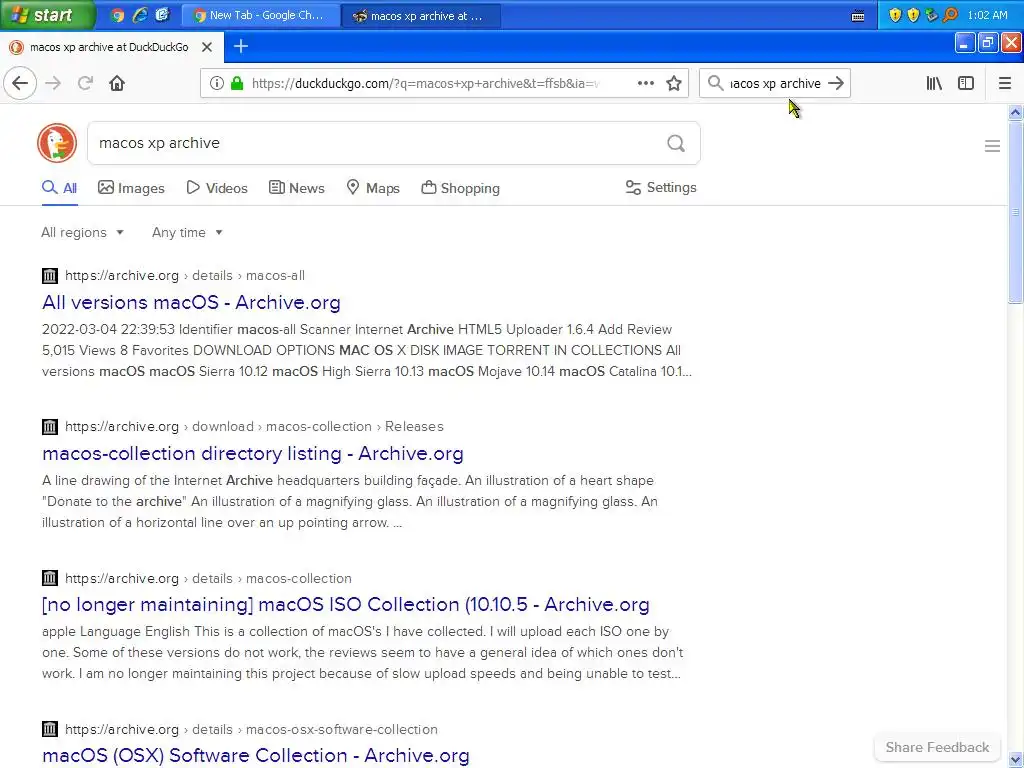Click the Firefox search box field
1024x768 pixels.
pyautogui.click(x=774, y=83)
